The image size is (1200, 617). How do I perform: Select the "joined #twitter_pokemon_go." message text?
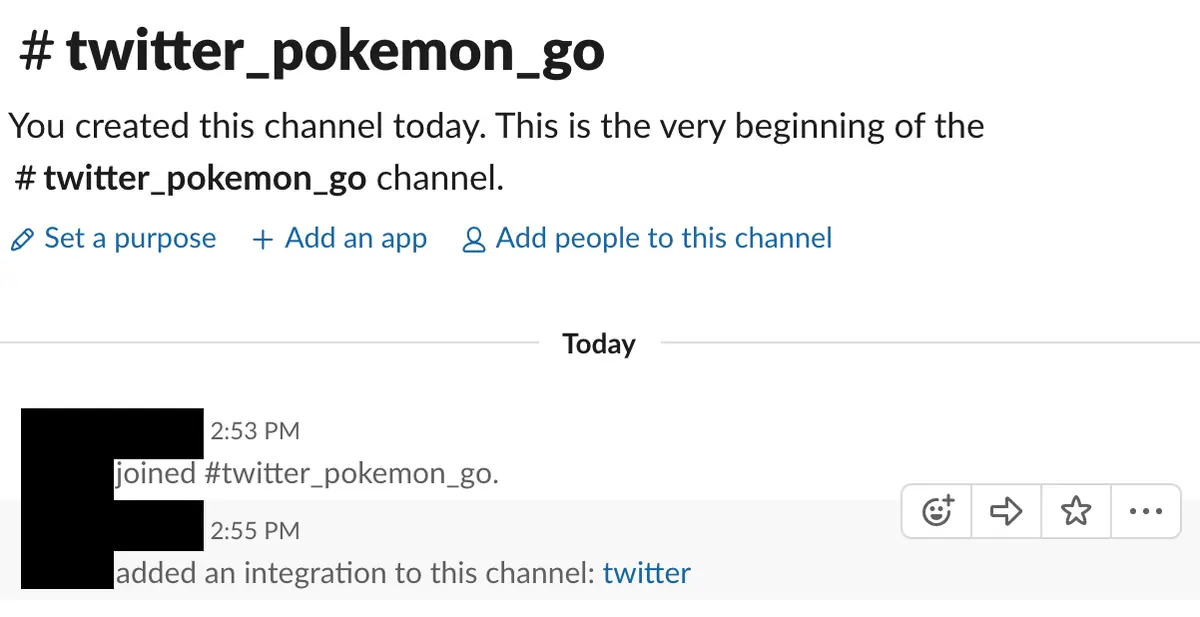306,473
